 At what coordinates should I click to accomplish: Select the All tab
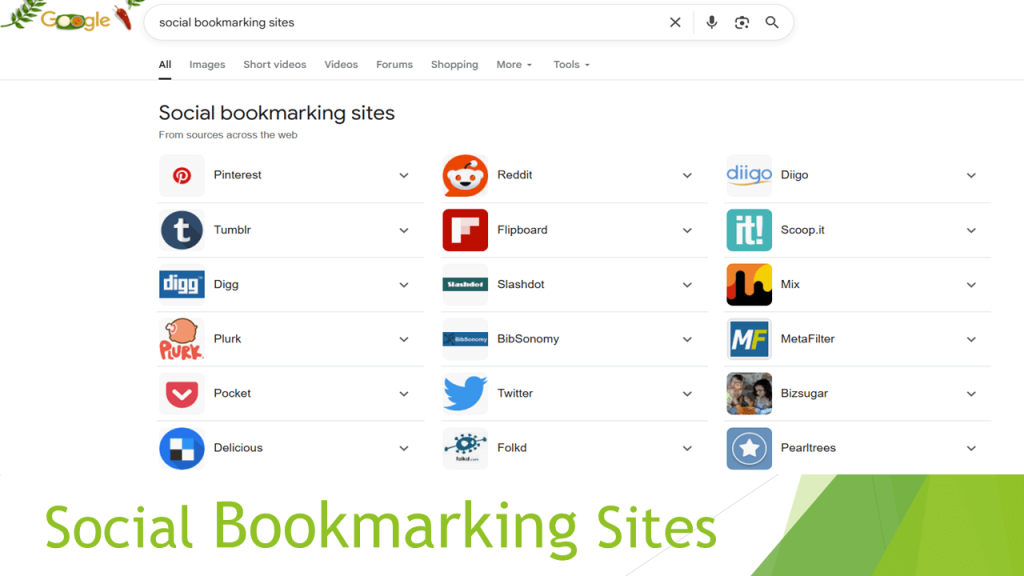(x=165, y=65)
